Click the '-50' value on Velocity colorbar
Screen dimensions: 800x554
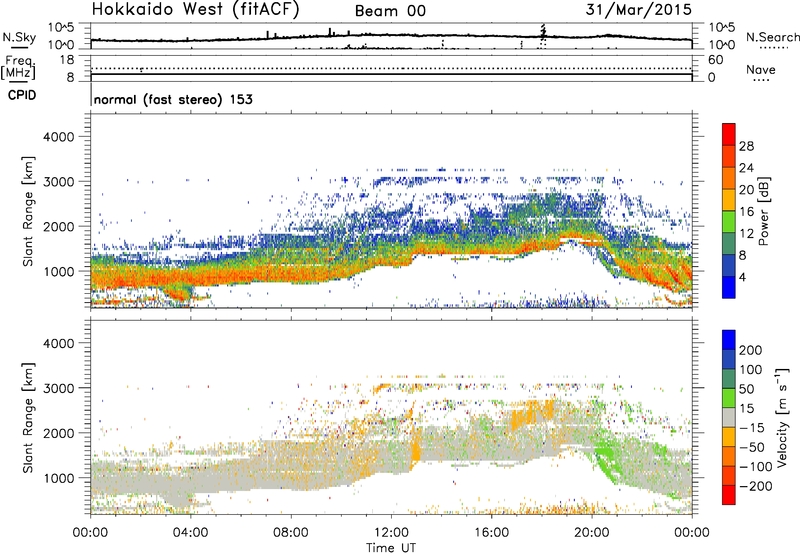(x=752, y=447)
